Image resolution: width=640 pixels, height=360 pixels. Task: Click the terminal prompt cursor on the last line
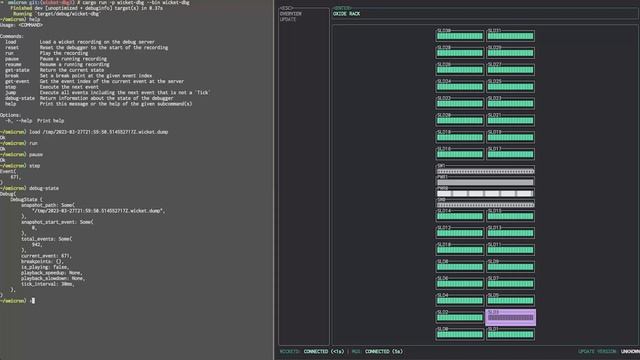pos(33,301)
